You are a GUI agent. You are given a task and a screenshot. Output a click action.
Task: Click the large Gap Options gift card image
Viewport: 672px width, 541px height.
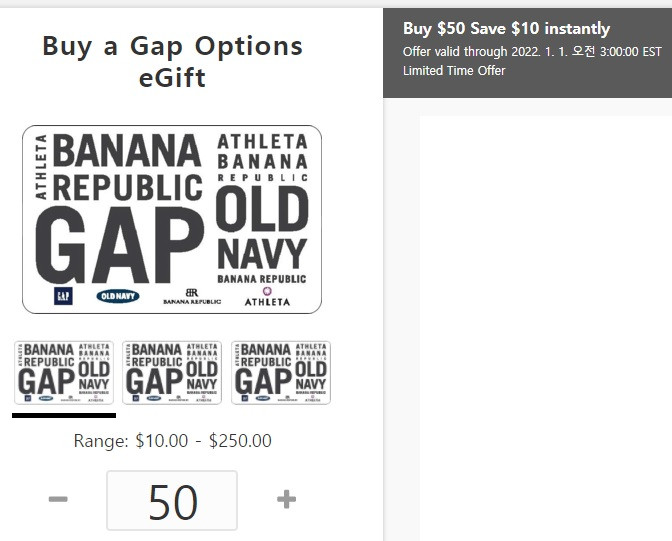pos(172,219)
